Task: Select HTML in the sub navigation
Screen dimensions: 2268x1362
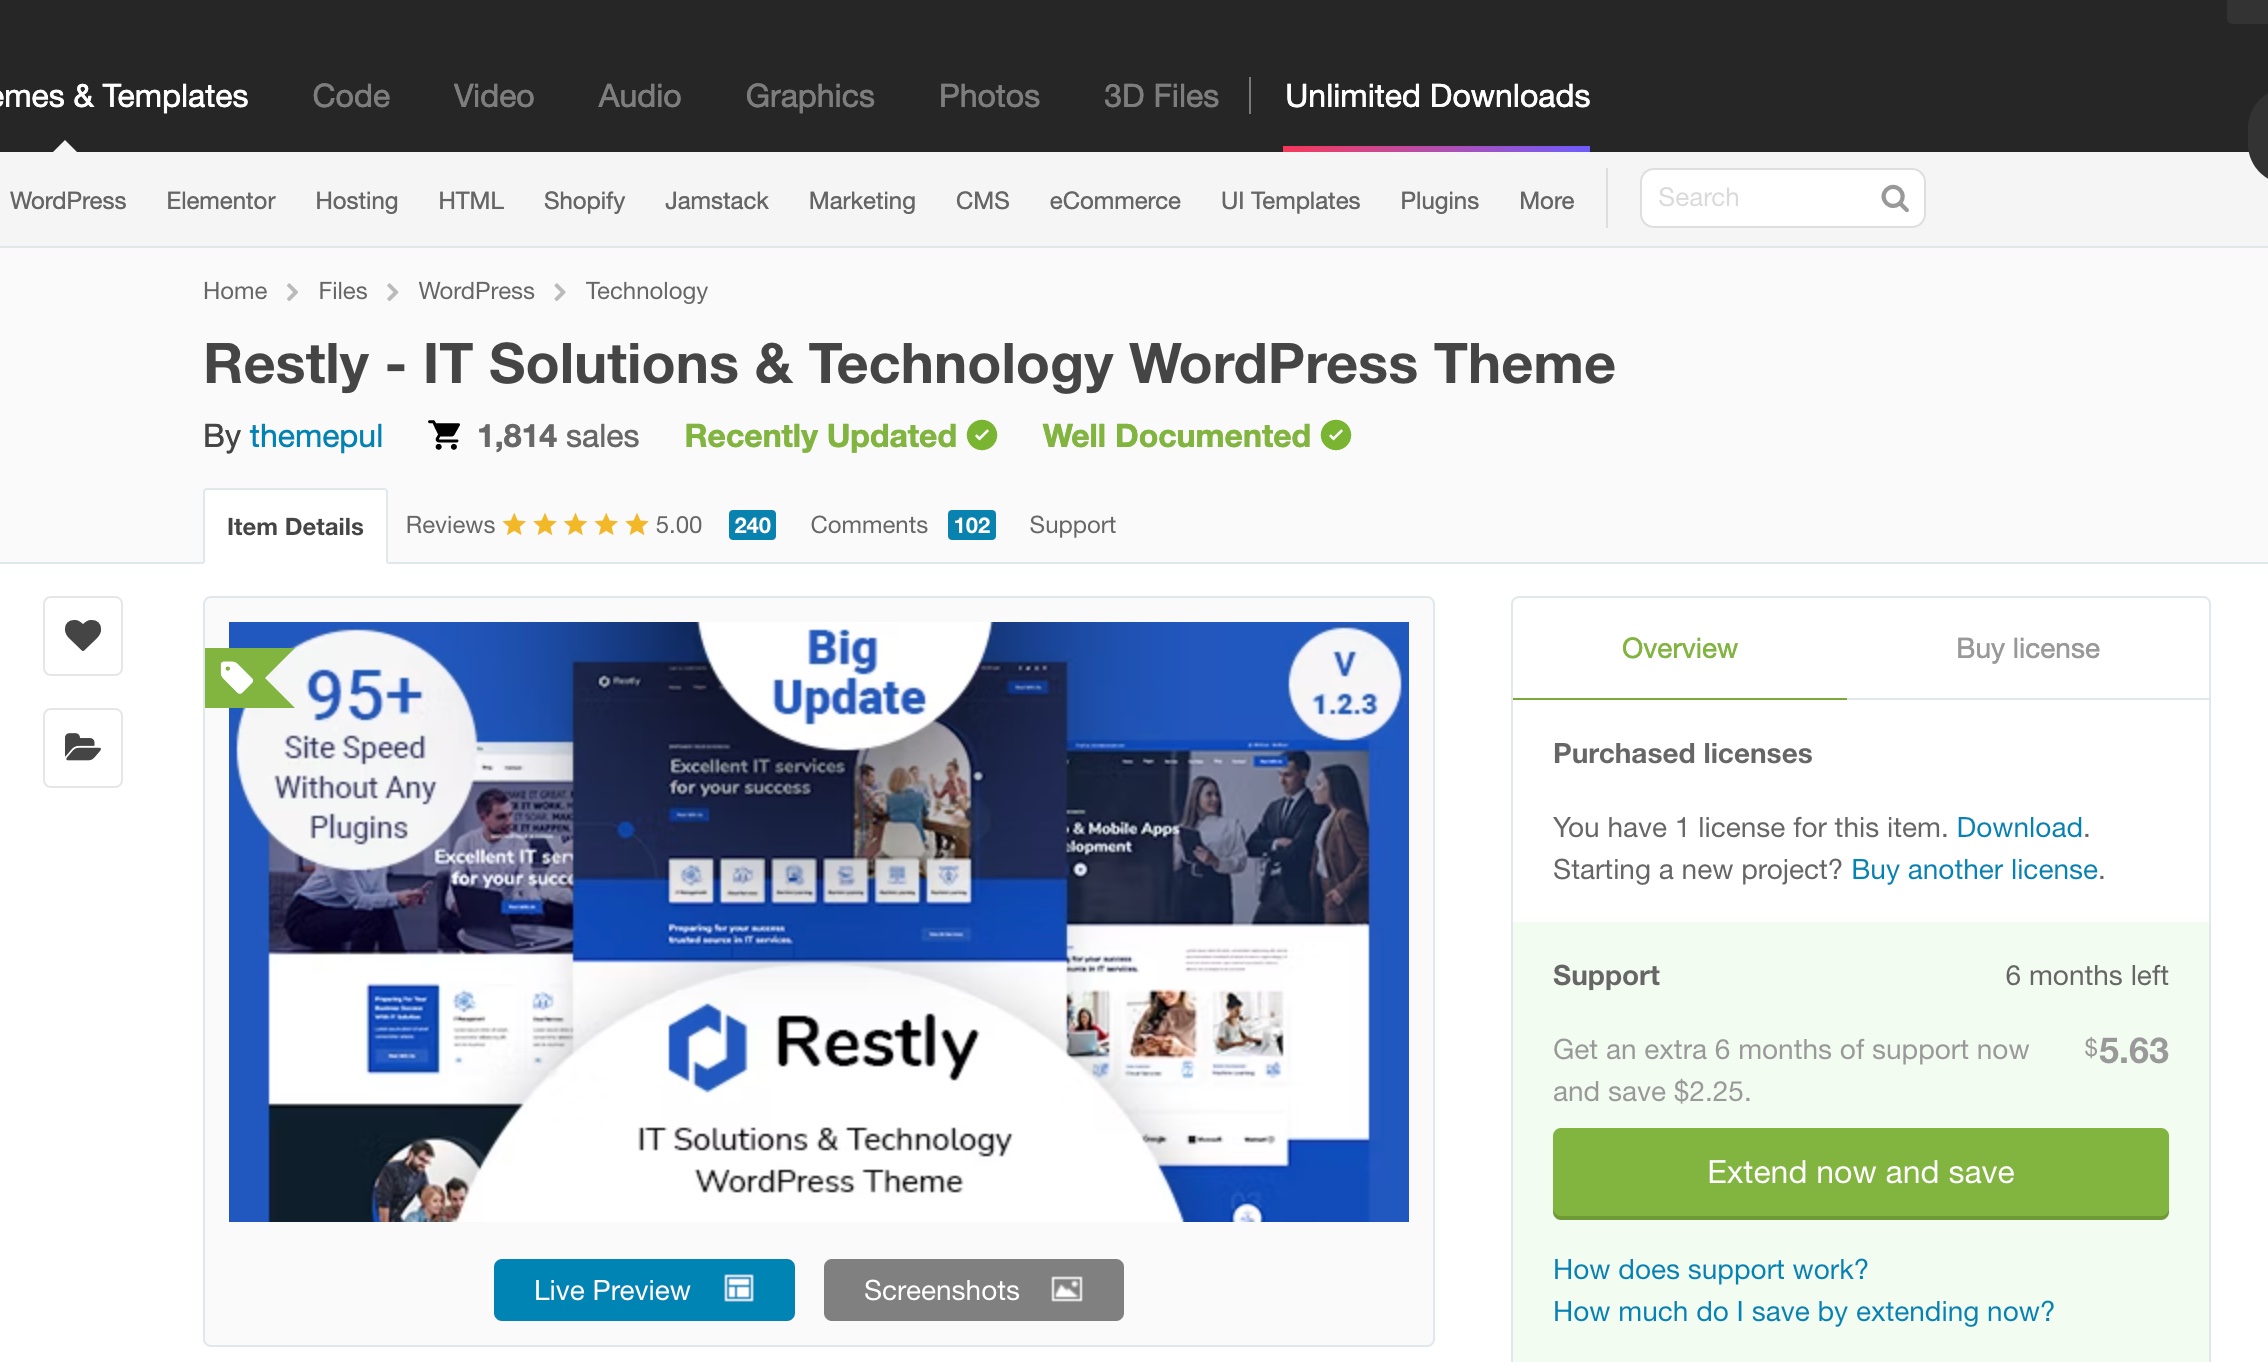Action: (x=471, y=200)
